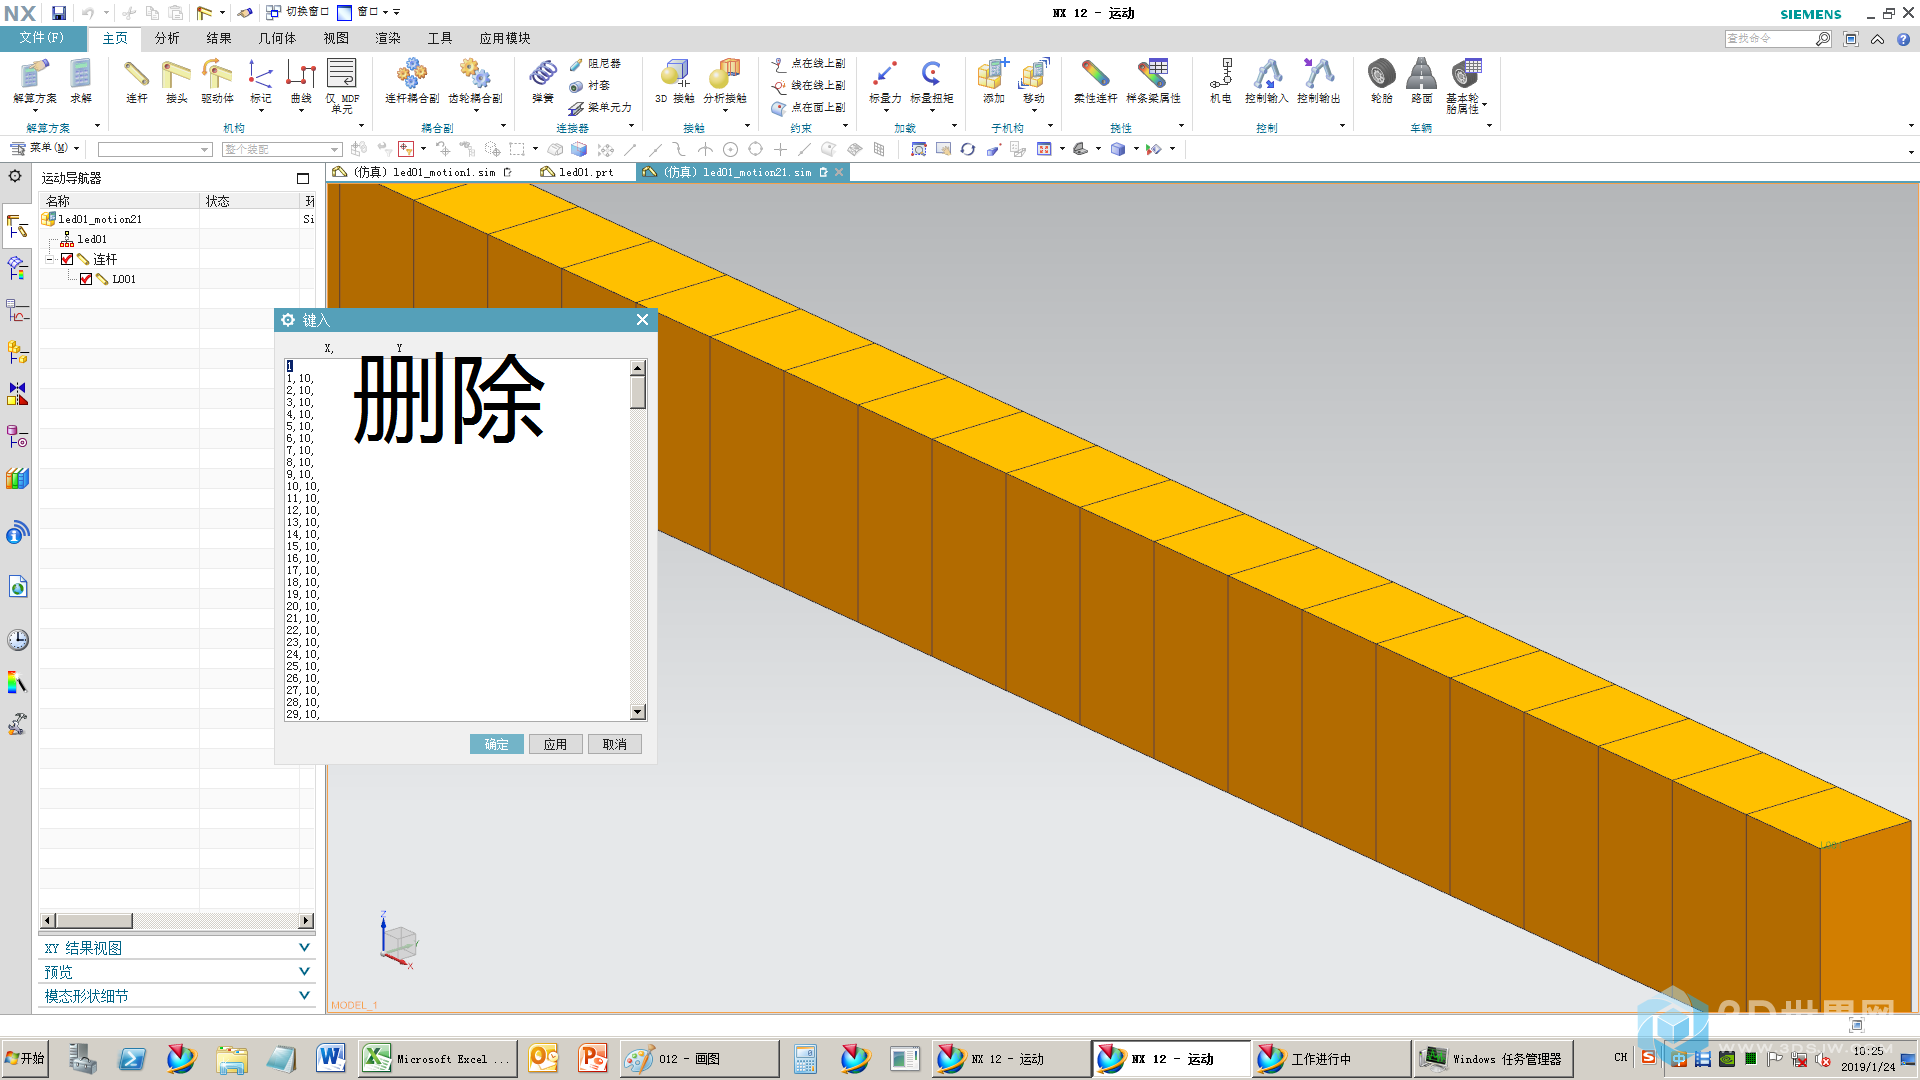1920x1080 pixels.
Task: Open the MDF 单元 tool
Action: pos(342,85)
